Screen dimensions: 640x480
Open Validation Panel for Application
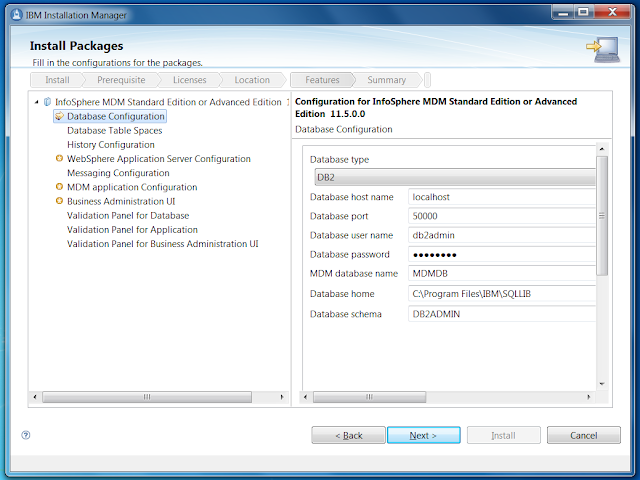(x=132, y=229)
